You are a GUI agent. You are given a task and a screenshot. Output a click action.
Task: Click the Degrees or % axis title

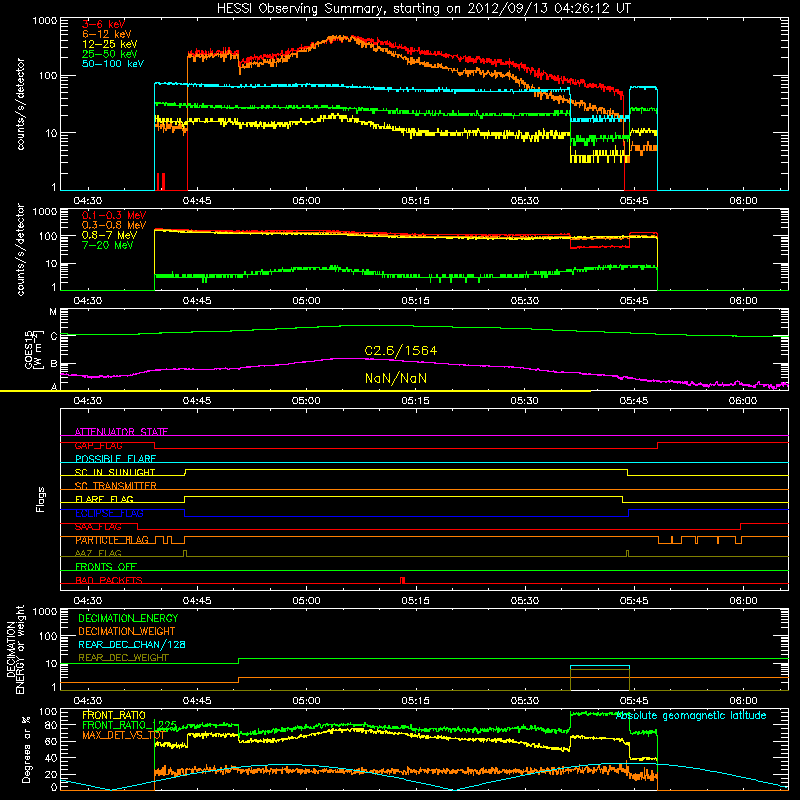click(27, 749)
